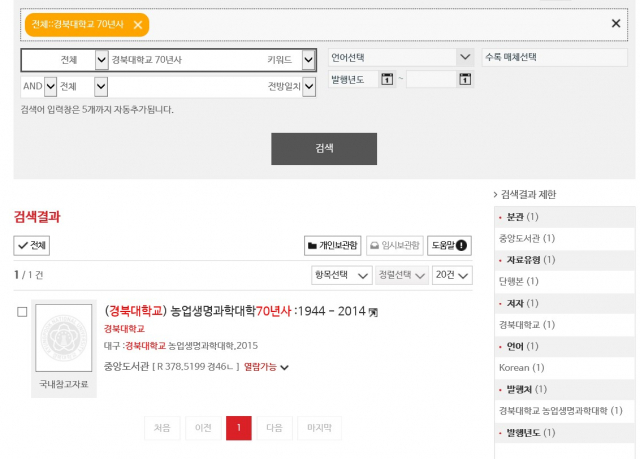Filter by publisher 경북대학교 농업생명과학대학 (1)
640x459 pixels.
(x=560, y=411)
